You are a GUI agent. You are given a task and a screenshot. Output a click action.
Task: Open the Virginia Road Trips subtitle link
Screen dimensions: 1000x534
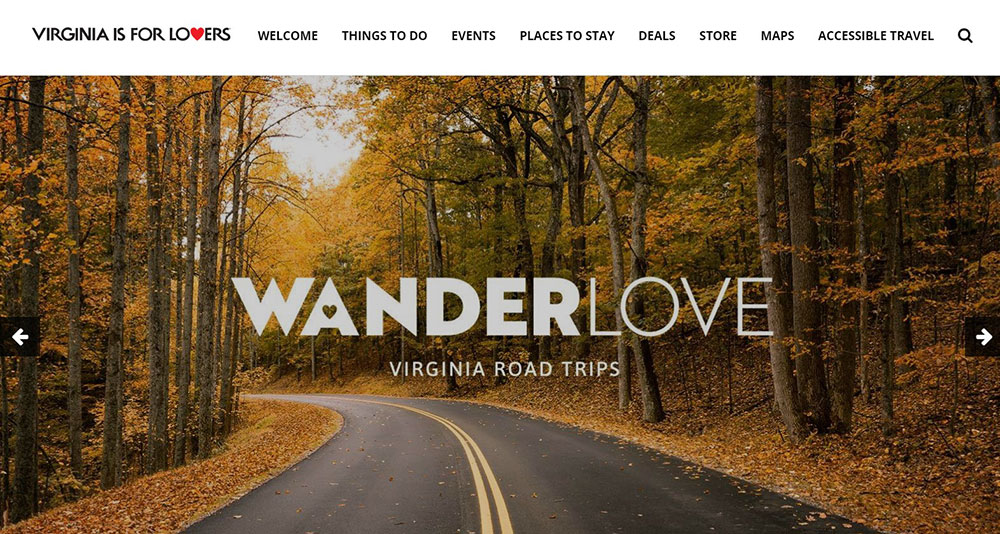(x=504, y=369)
